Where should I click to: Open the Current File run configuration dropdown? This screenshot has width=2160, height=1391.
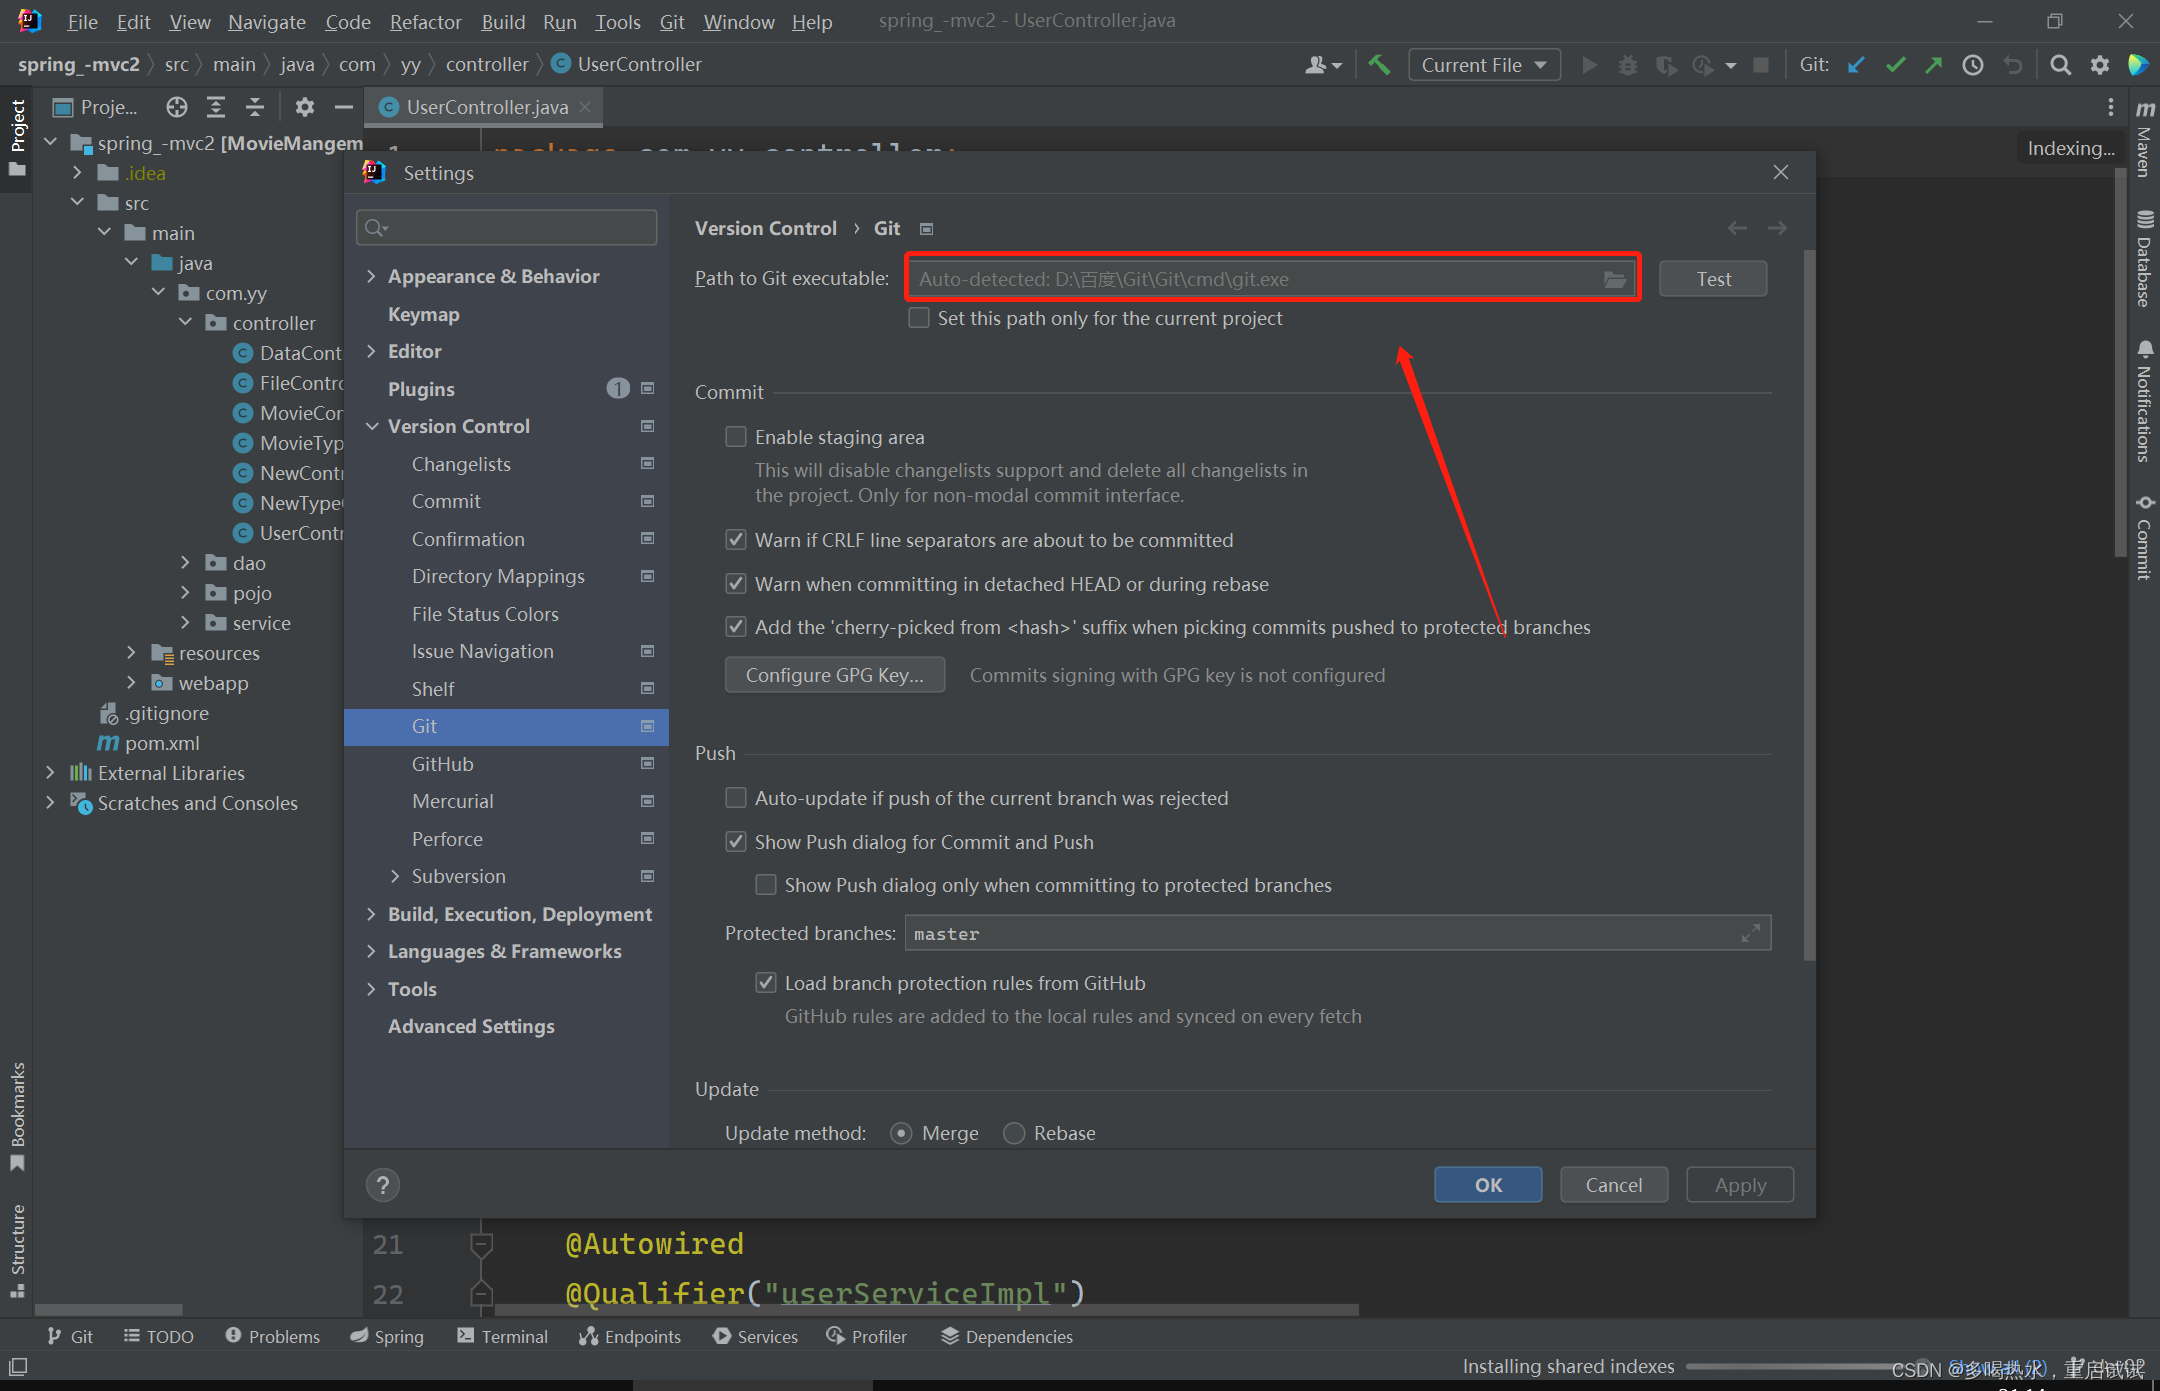pyautogui.click(x=1484, y=65)
